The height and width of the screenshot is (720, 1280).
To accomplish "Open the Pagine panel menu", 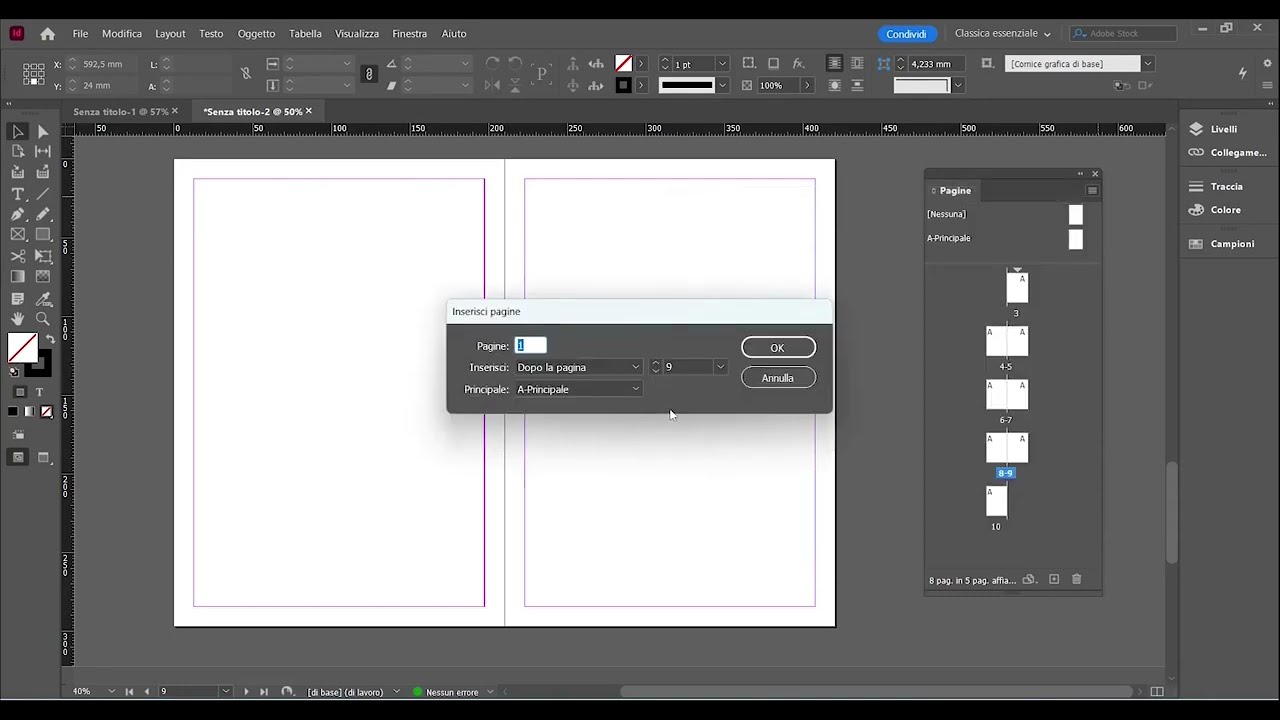I will (x=1093, y=190).
